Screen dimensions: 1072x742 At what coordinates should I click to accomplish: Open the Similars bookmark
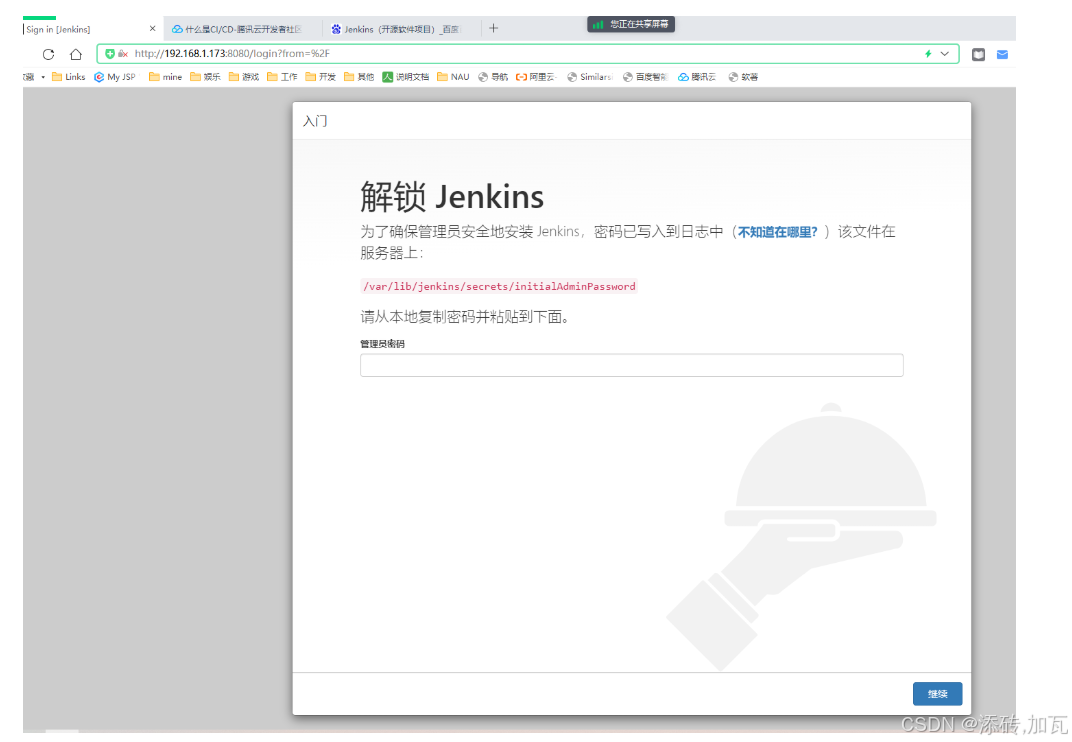pos(590,77)
